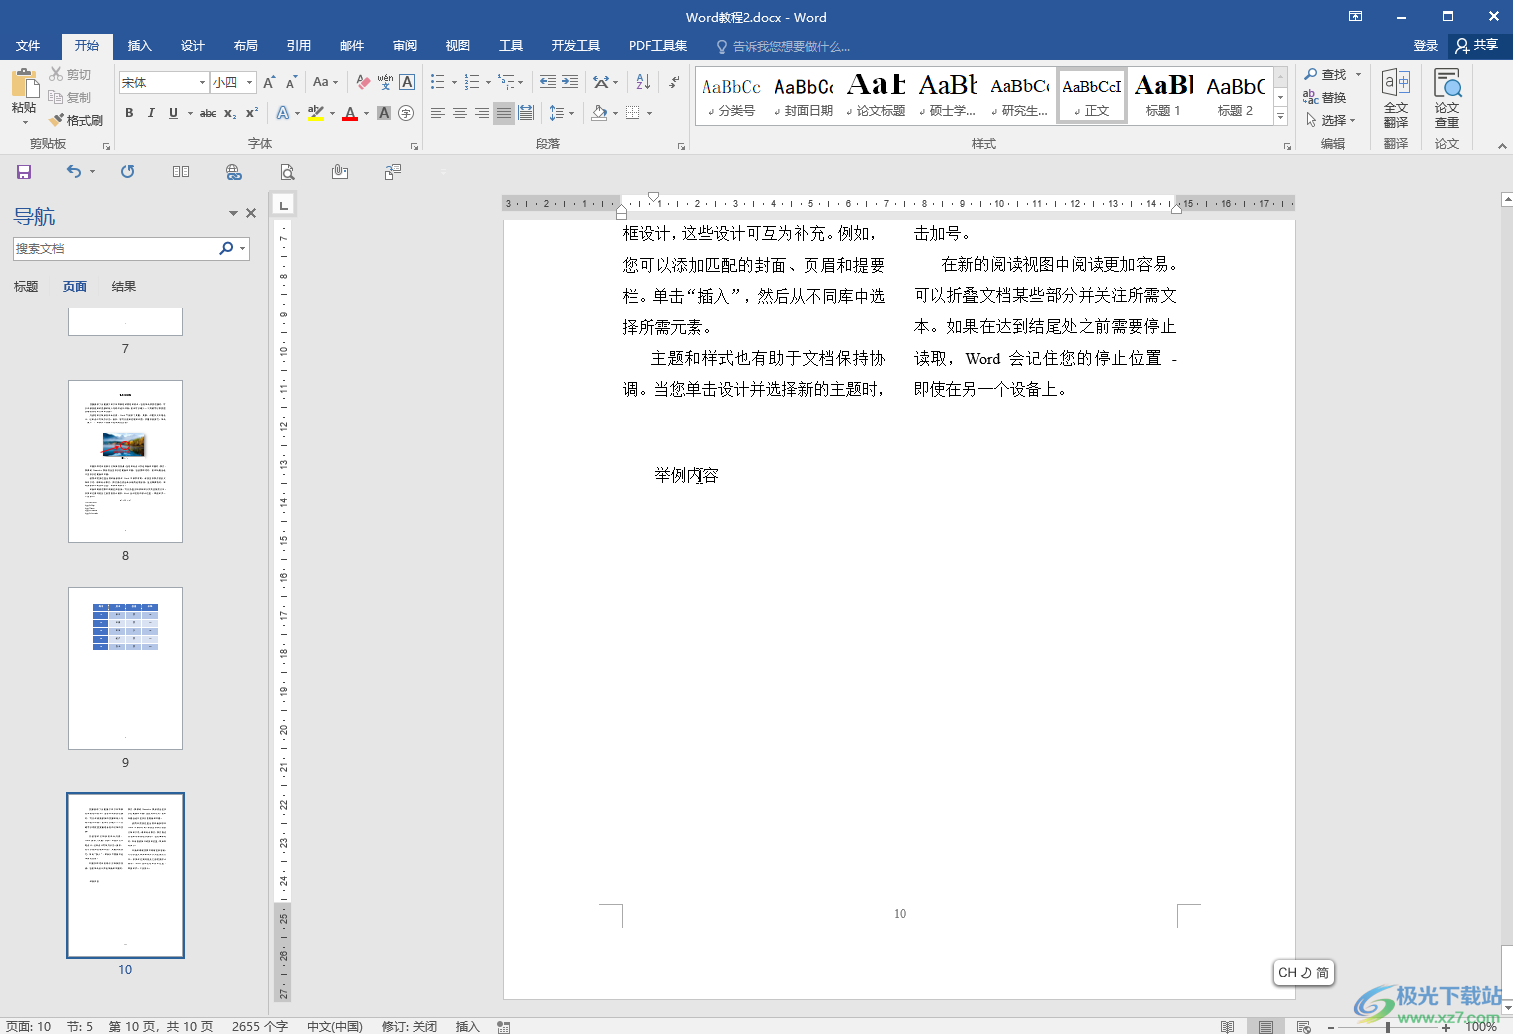Click the Share (共享) button
This screenshot has width=1513, height=1034.
point(1477,46)
